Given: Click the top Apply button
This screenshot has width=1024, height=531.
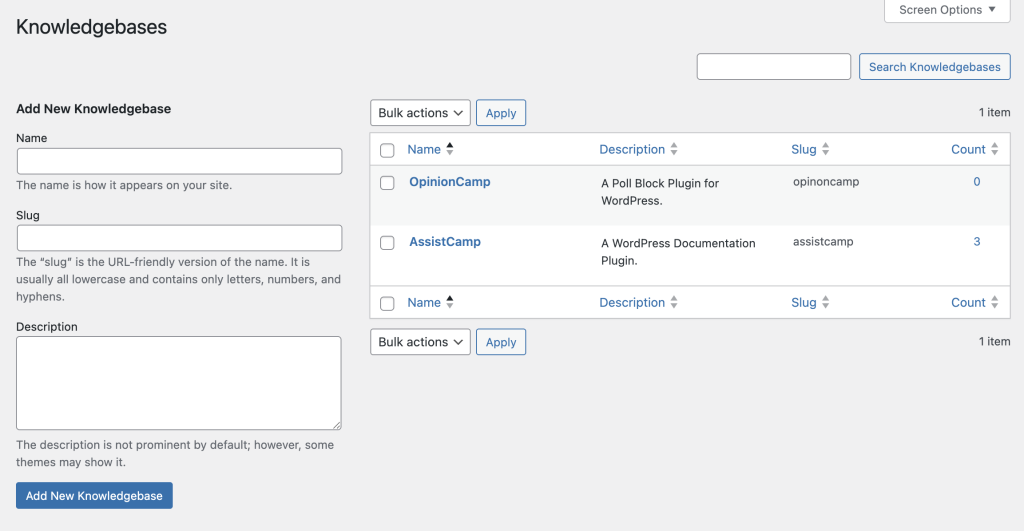Looking at the screenshot, I should click(x=500, y=113).
